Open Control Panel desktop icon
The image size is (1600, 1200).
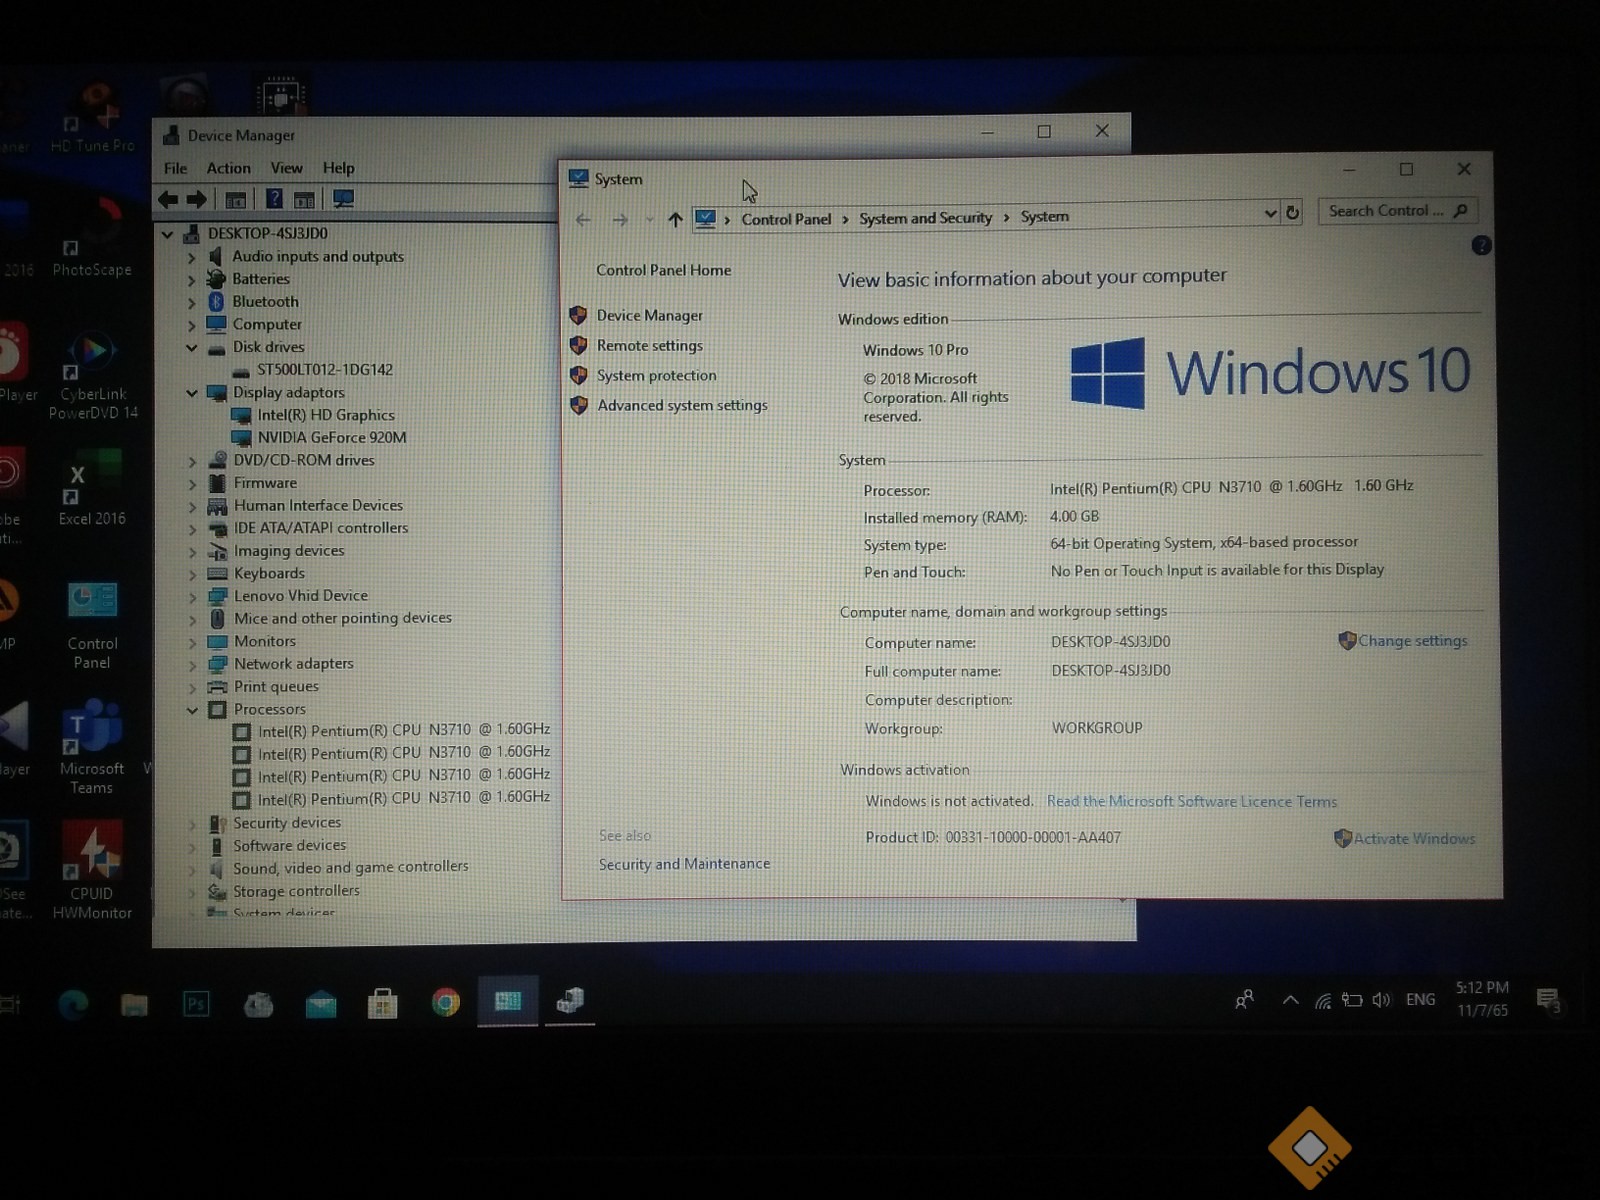click(x=92, y=625)
